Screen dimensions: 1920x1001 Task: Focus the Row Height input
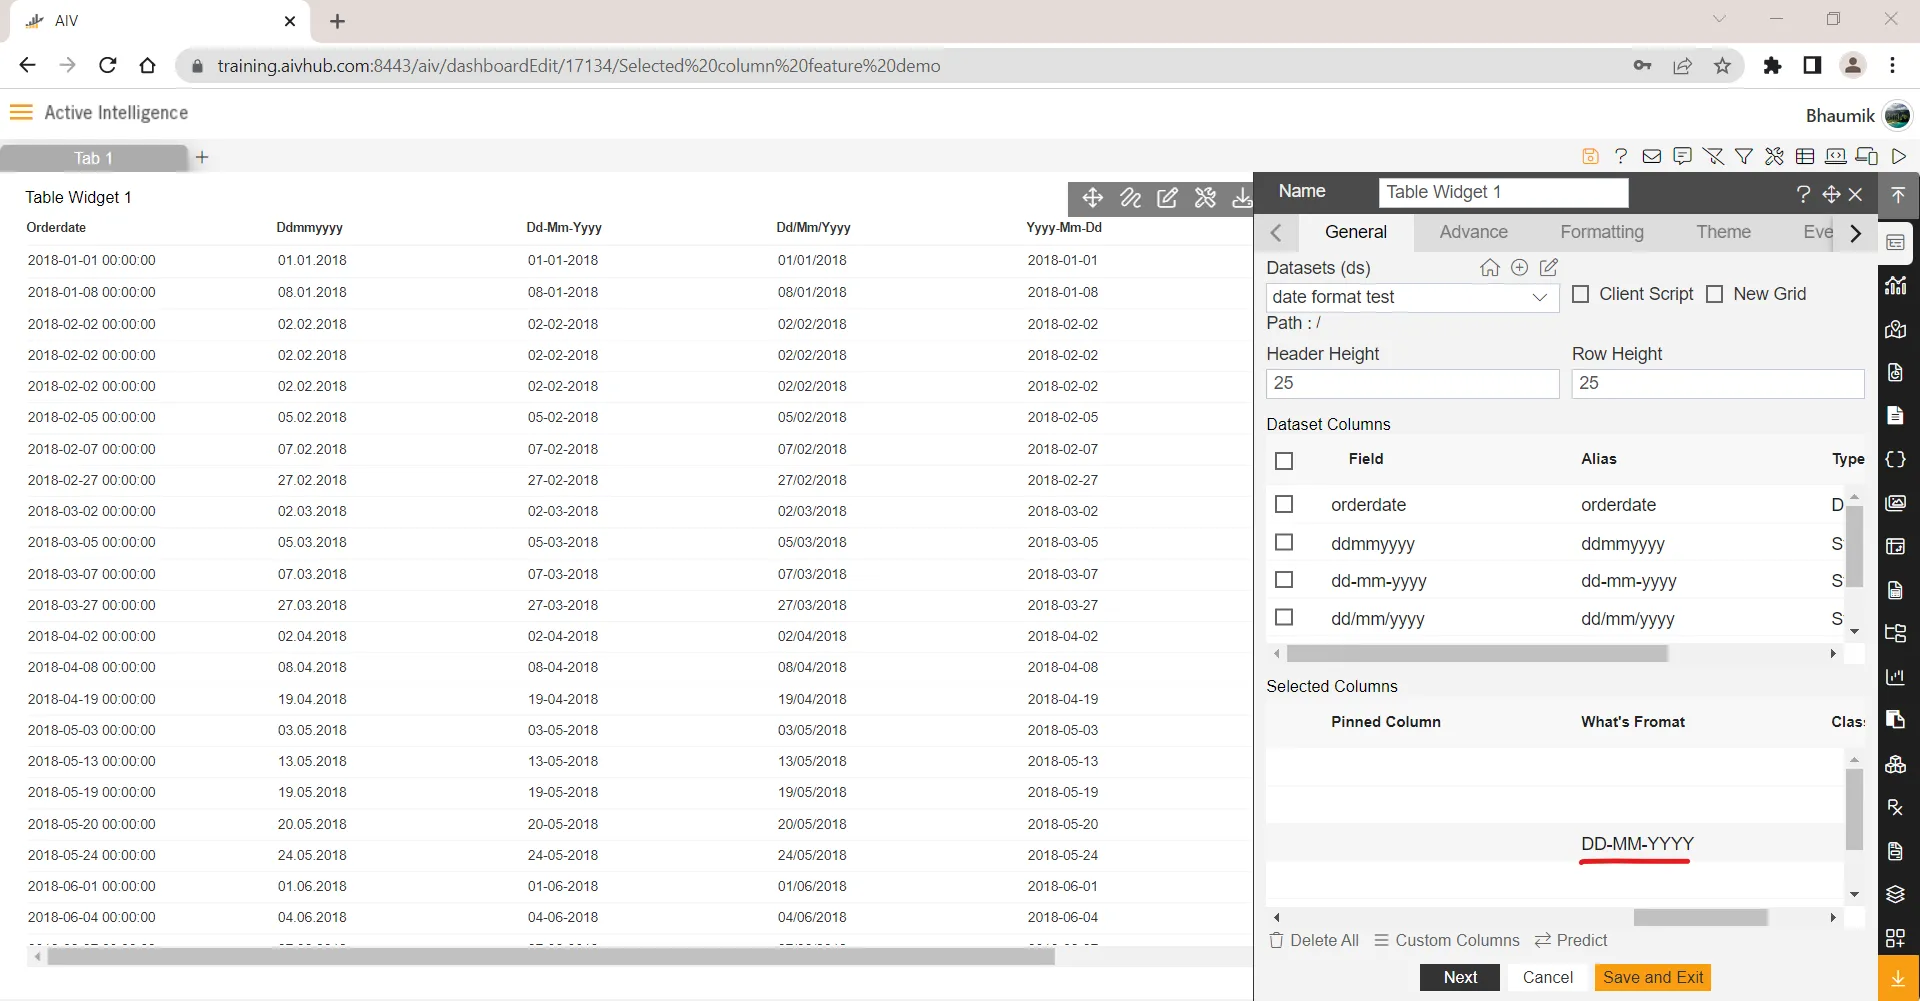click(1717, 383)
